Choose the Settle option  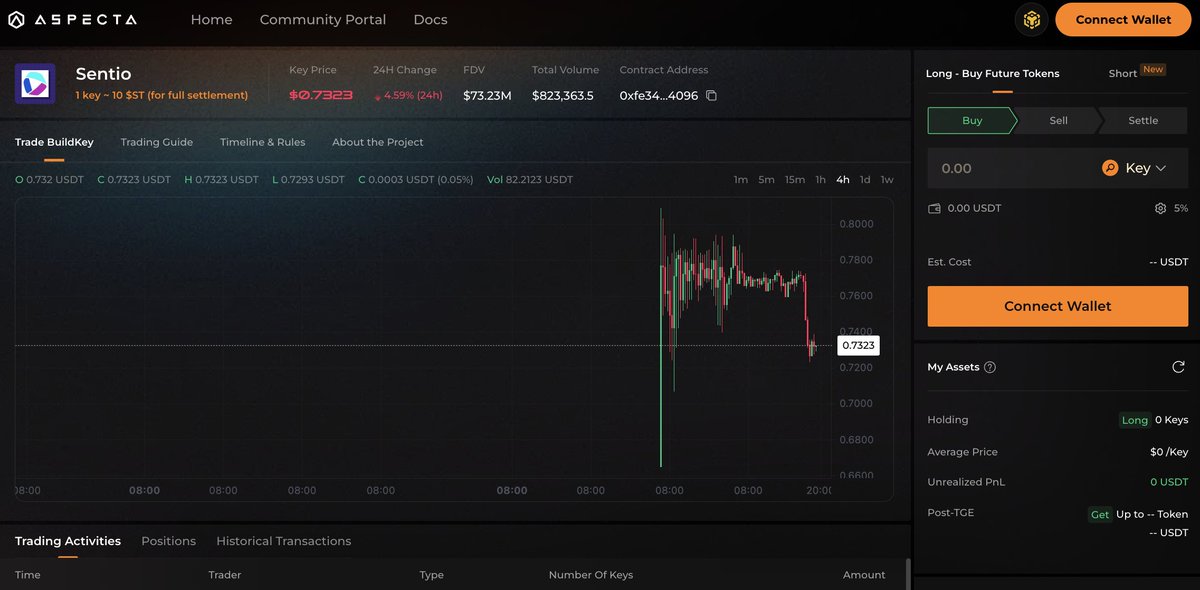pyautogui.click(x=1143, y=120)
